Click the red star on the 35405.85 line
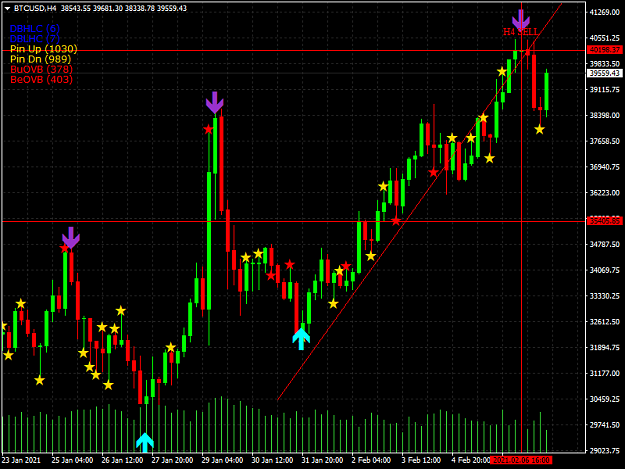This screenshot has width=625, height=469. [395, 221]
